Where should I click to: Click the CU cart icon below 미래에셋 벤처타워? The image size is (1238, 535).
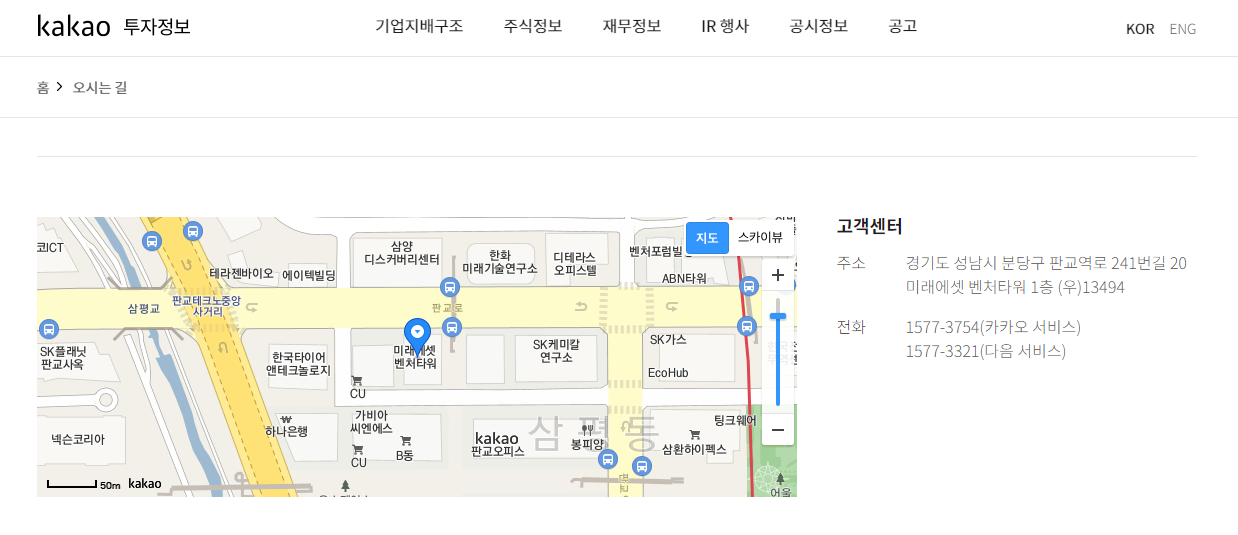pyautogui.click(x=357, y=380)
